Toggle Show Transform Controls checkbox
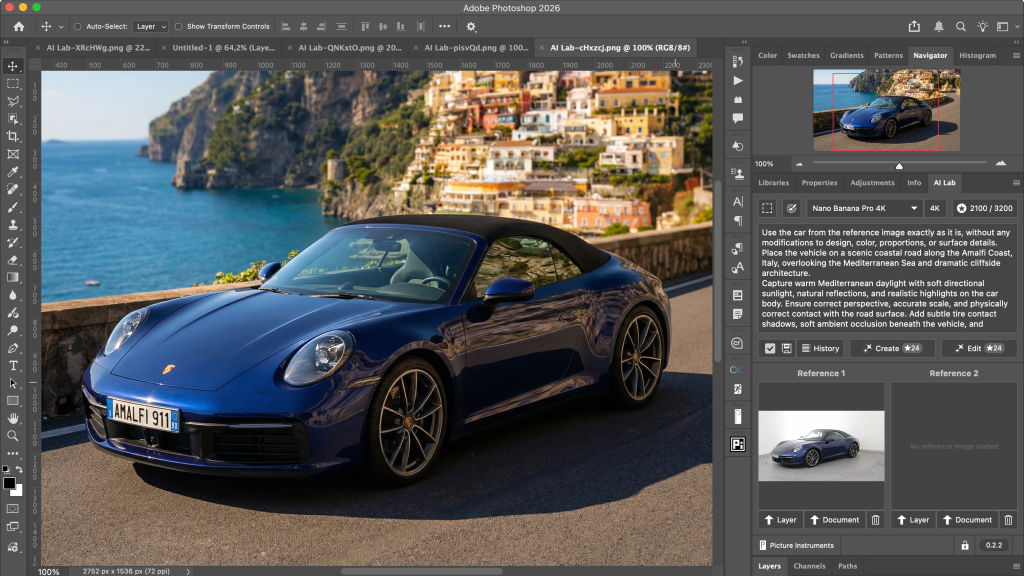The image size is (1024, 576). tap(179, 27)
